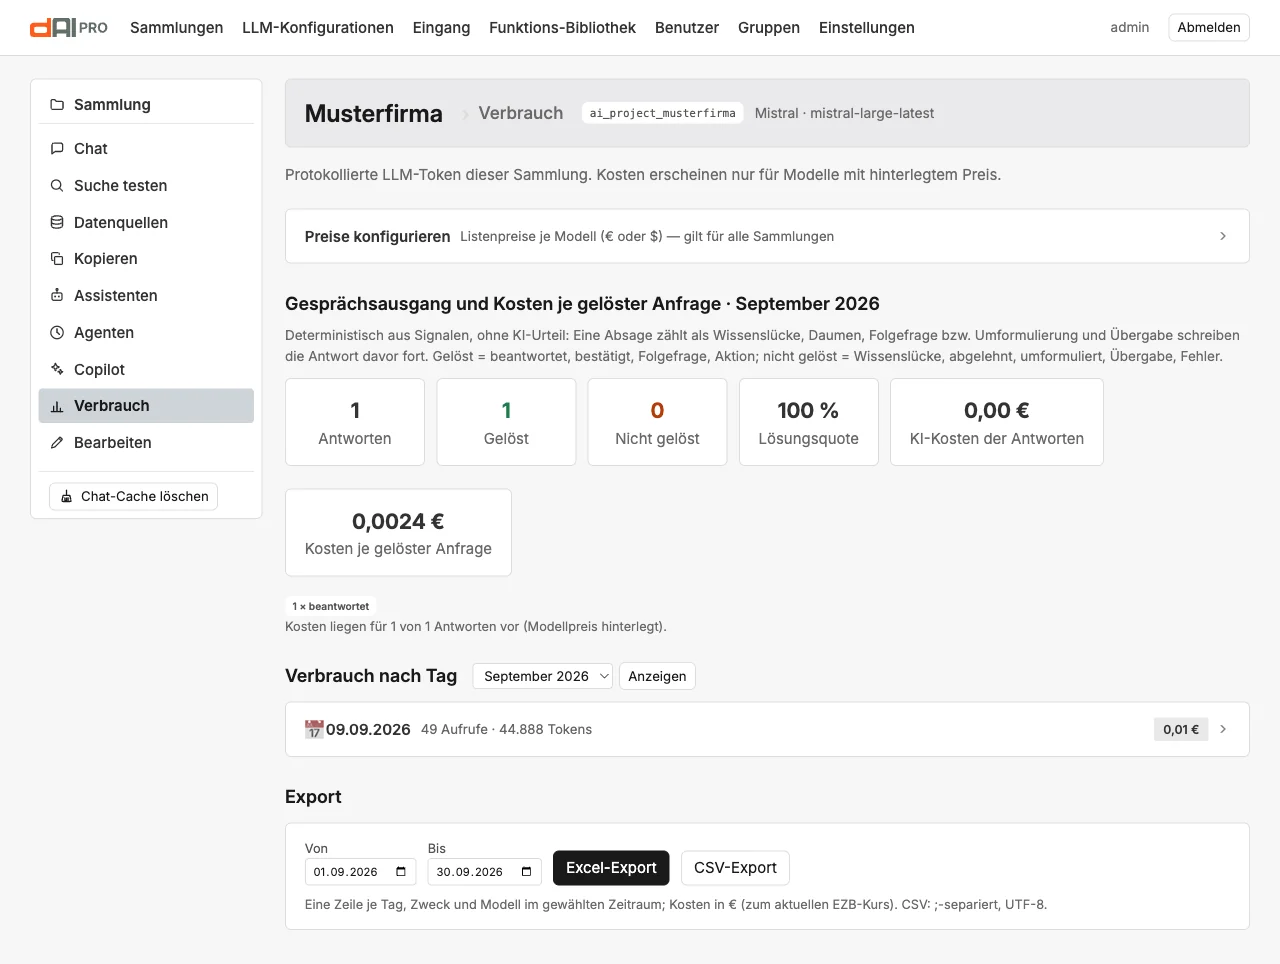Open LLM-Konfigurationen in the top navigation
Image resolution: width=1280 pixels, height=964 pixels.
318,28
